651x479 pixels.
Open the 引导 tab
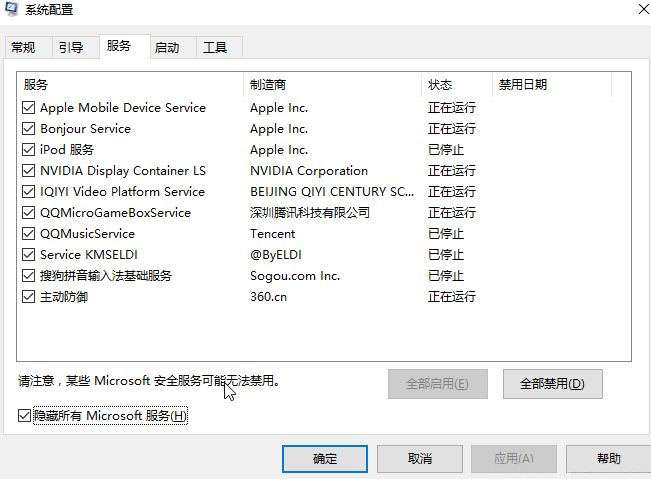(x=71, y=47)
